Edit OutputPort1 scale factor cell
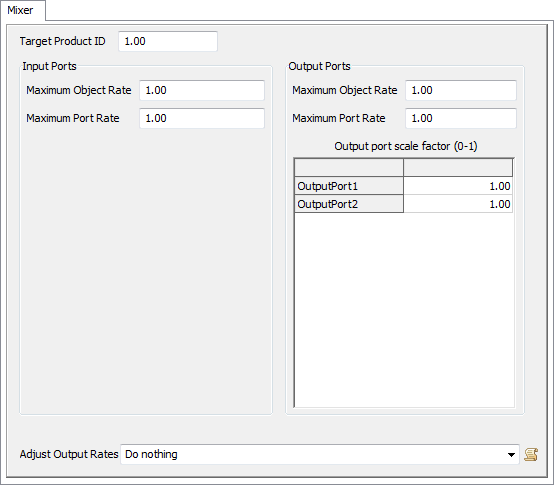 [458, 186]
